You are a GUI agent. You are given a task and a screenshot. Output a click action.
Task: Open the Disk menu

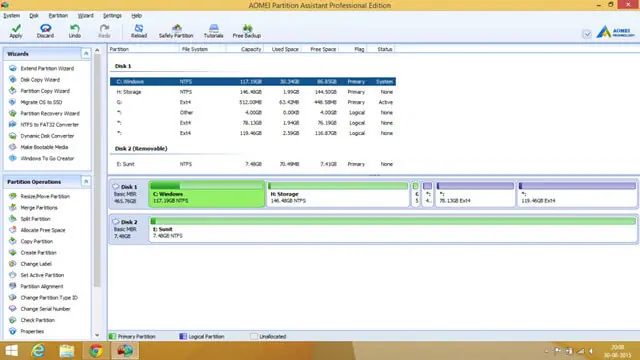pos(34,16)
